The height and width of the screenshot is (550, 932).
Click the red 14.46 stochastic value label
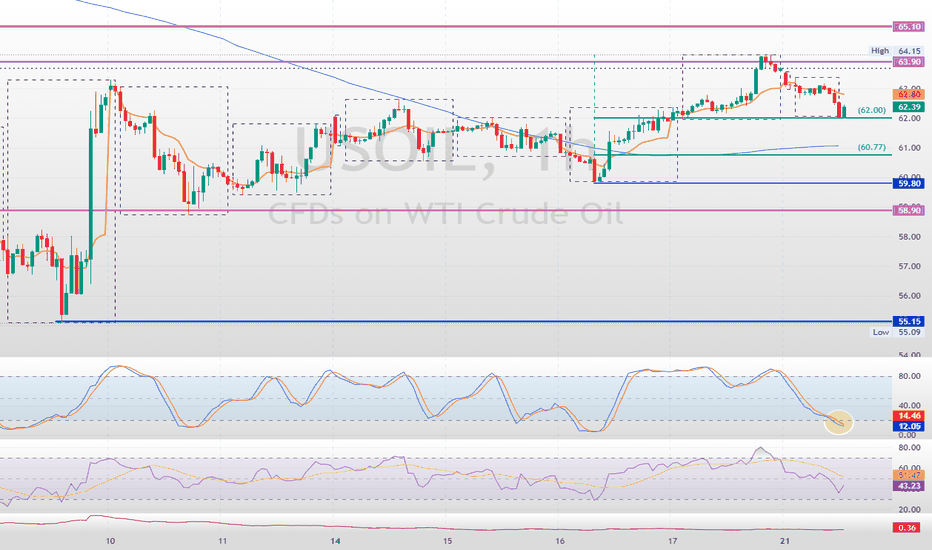click(908, 416)
